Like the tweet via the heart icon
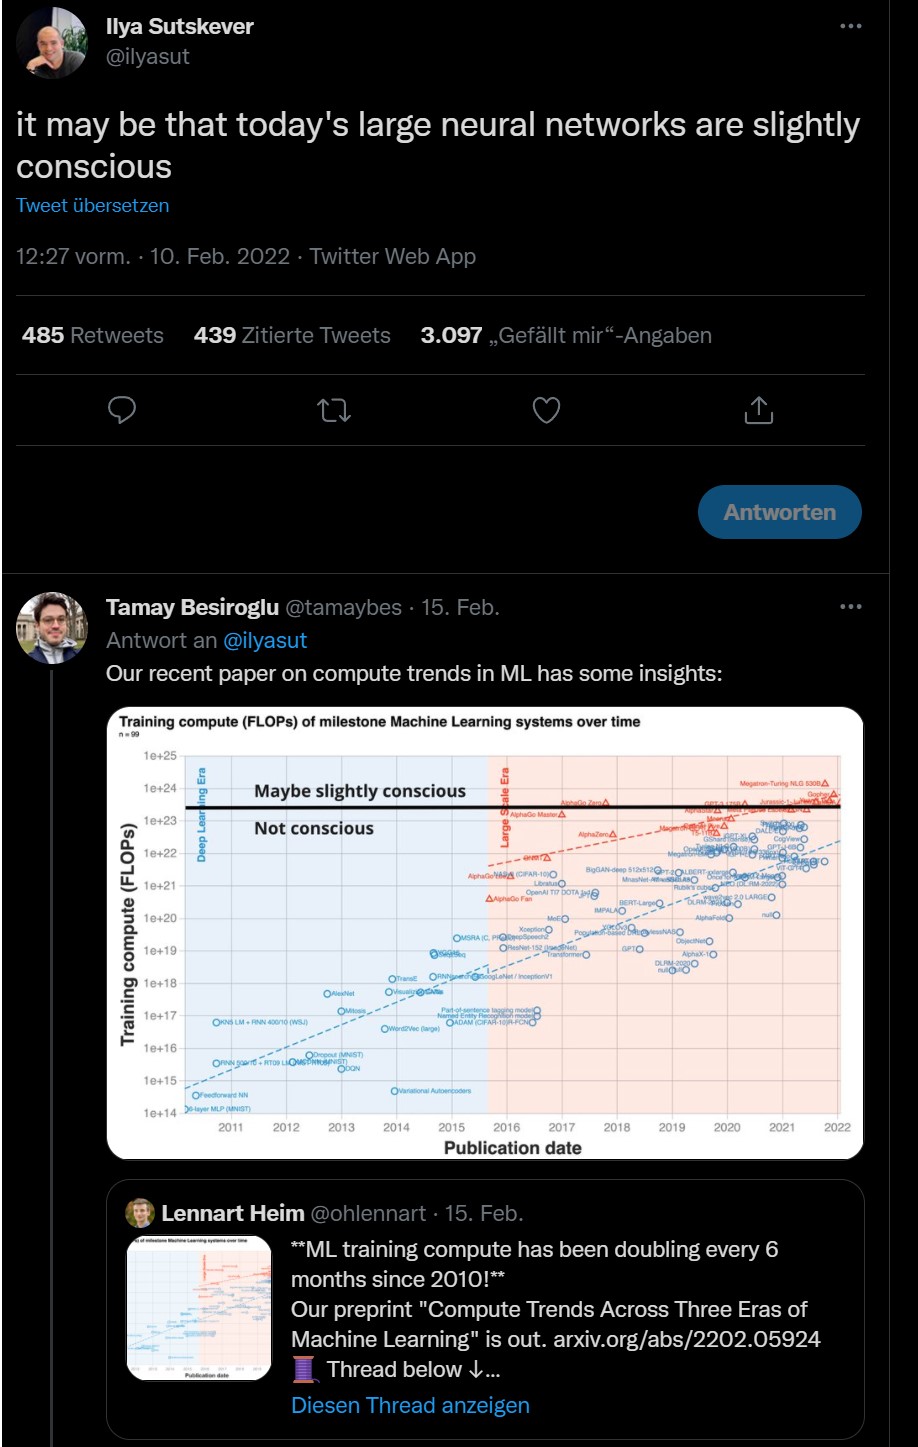The width and height of the screenshot is (918, 1447). pyautogui.click(x=546, y=410)
